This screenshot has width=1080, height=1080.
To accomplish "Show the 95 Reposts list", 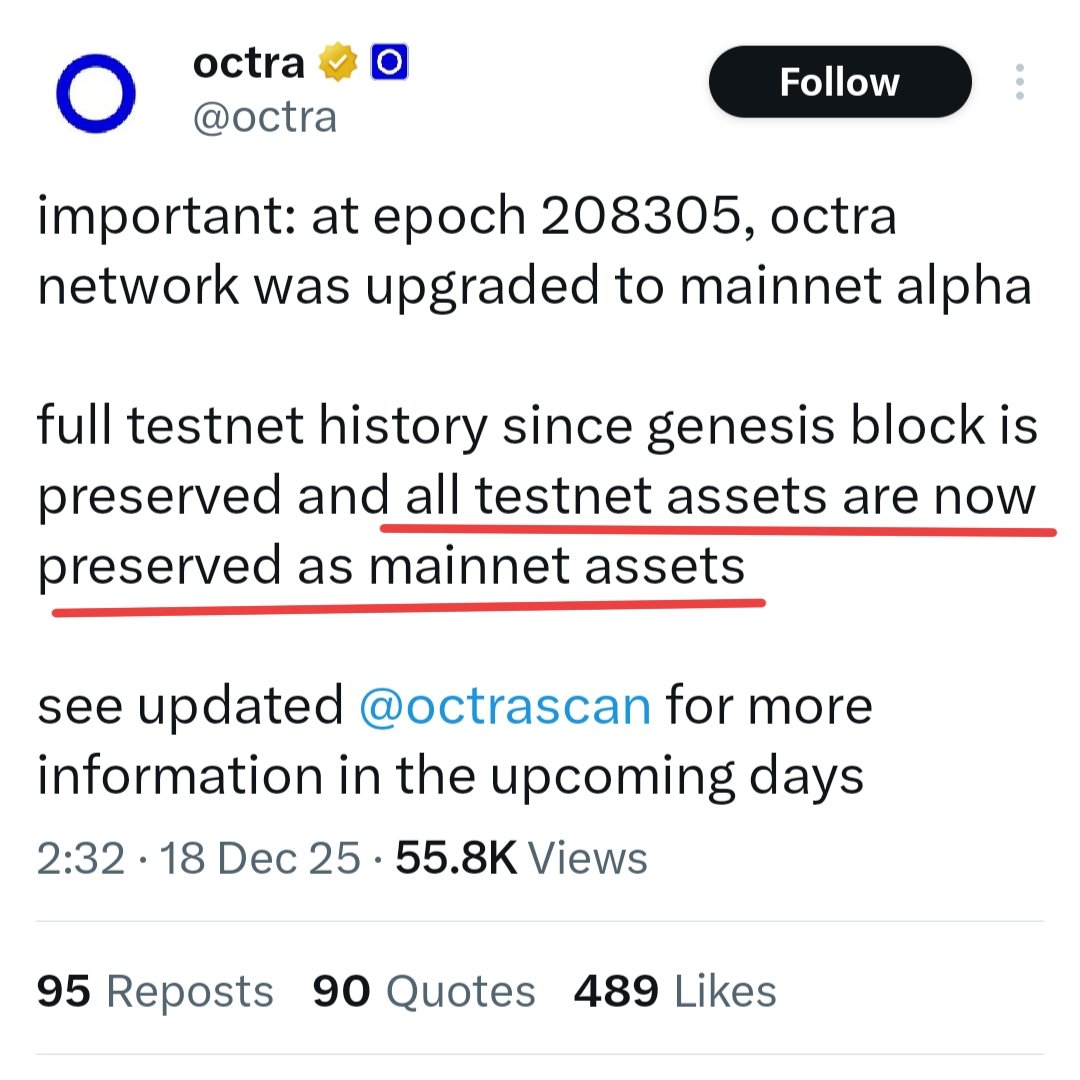I will pos(155,991).
